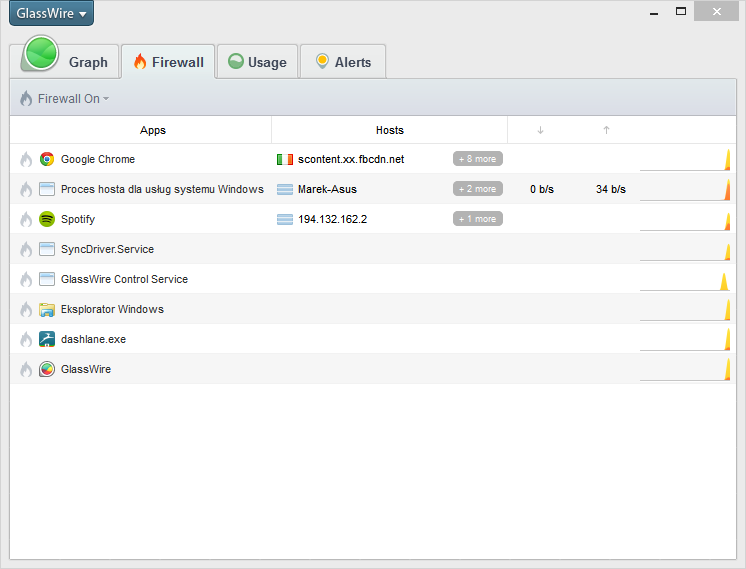The height and width of the screenshot is (569, 746).
Task: Open Google Chrome traffic mini graph
Action: [685, 159]
